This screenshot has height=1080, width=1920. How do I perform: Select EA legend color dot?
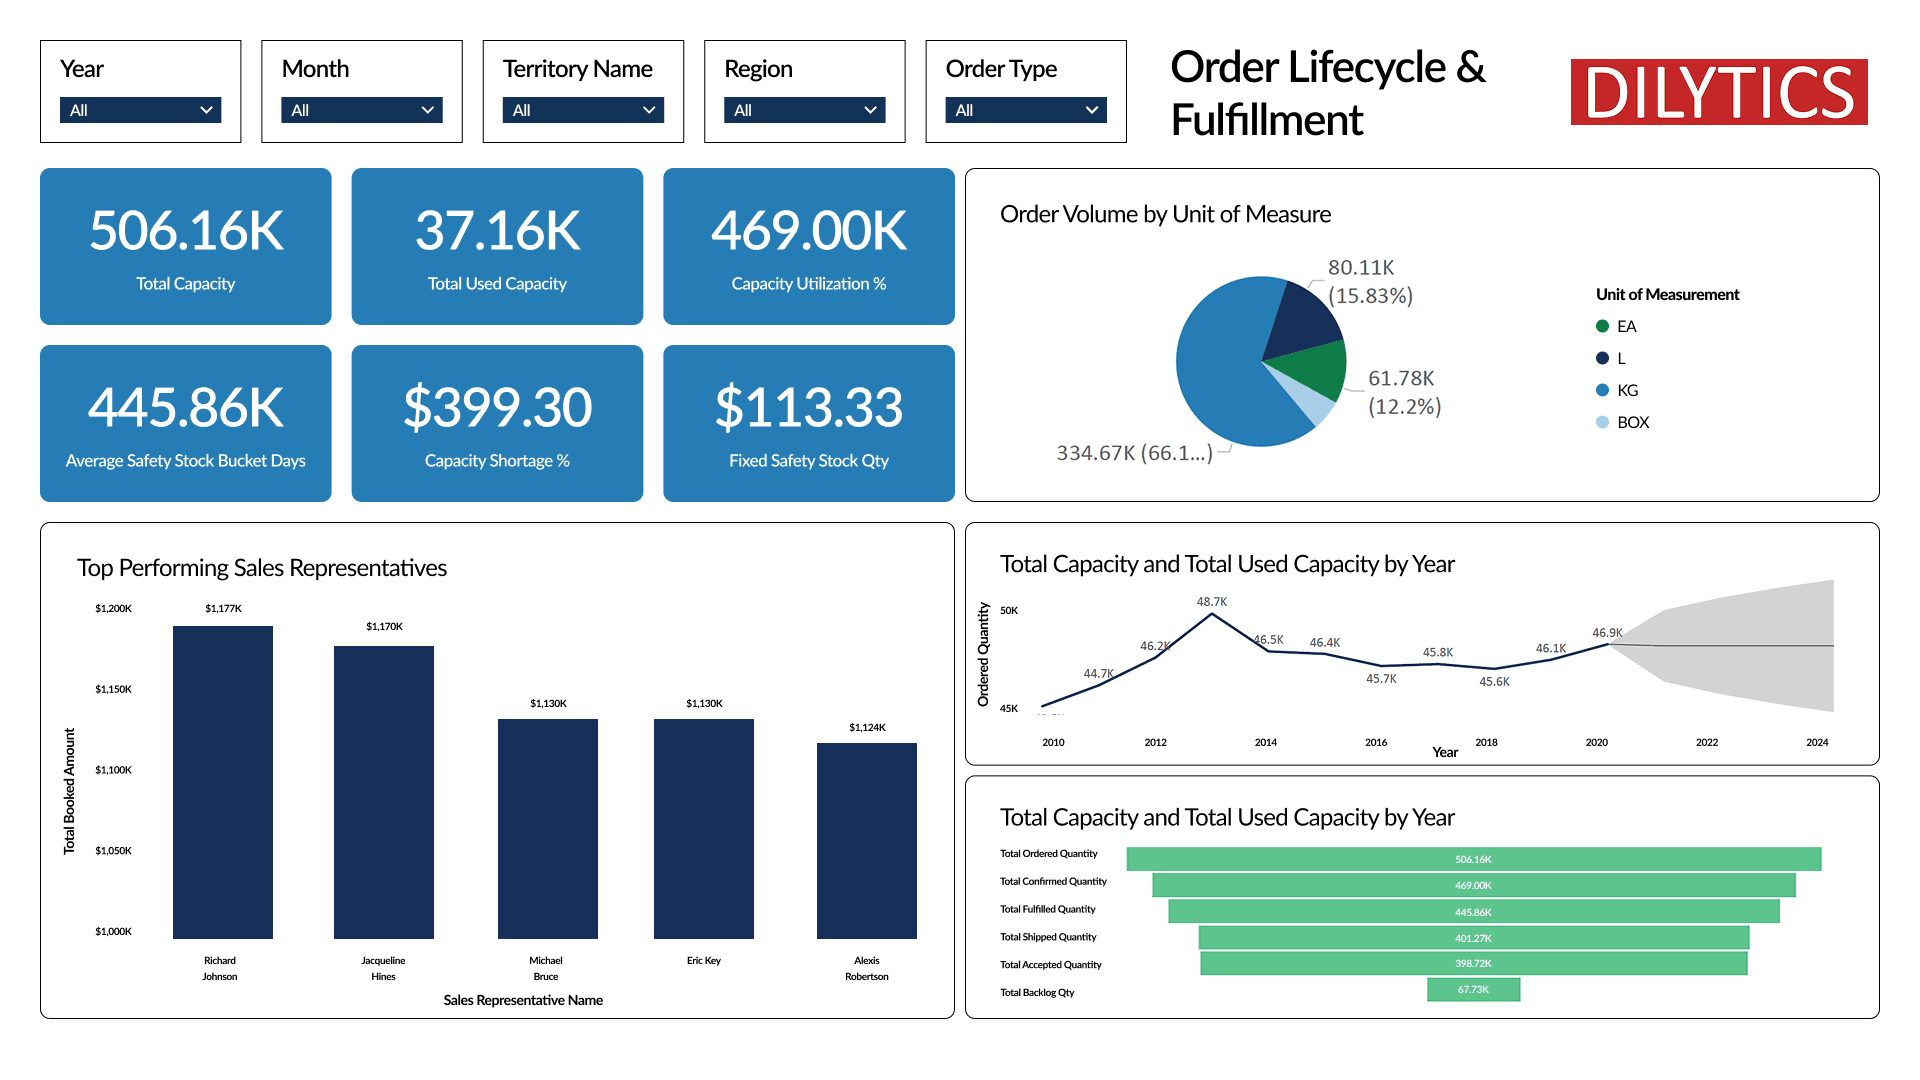pyautogui.click(x=1602, y=326)
